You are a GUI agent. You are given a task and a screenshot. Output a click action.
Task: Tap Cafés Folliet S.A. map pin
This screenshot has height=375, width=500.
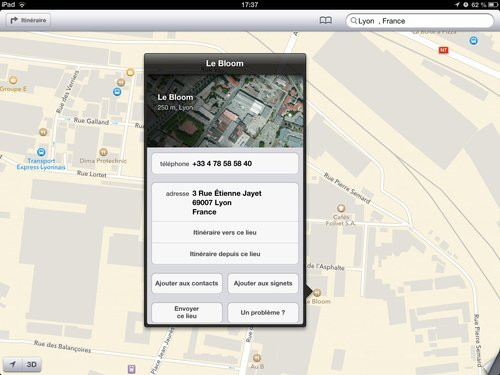[x=341, y=208]
